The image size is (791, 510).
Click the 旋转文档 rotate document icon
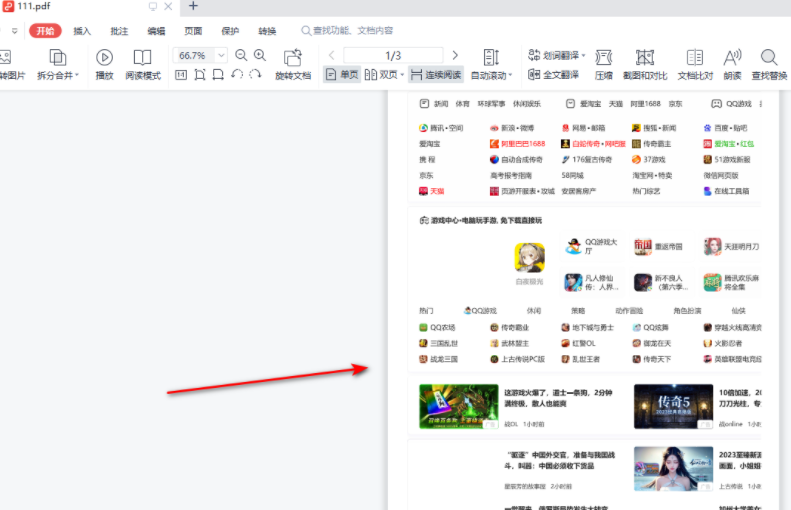pyautogui.click(x=293, y=58)
